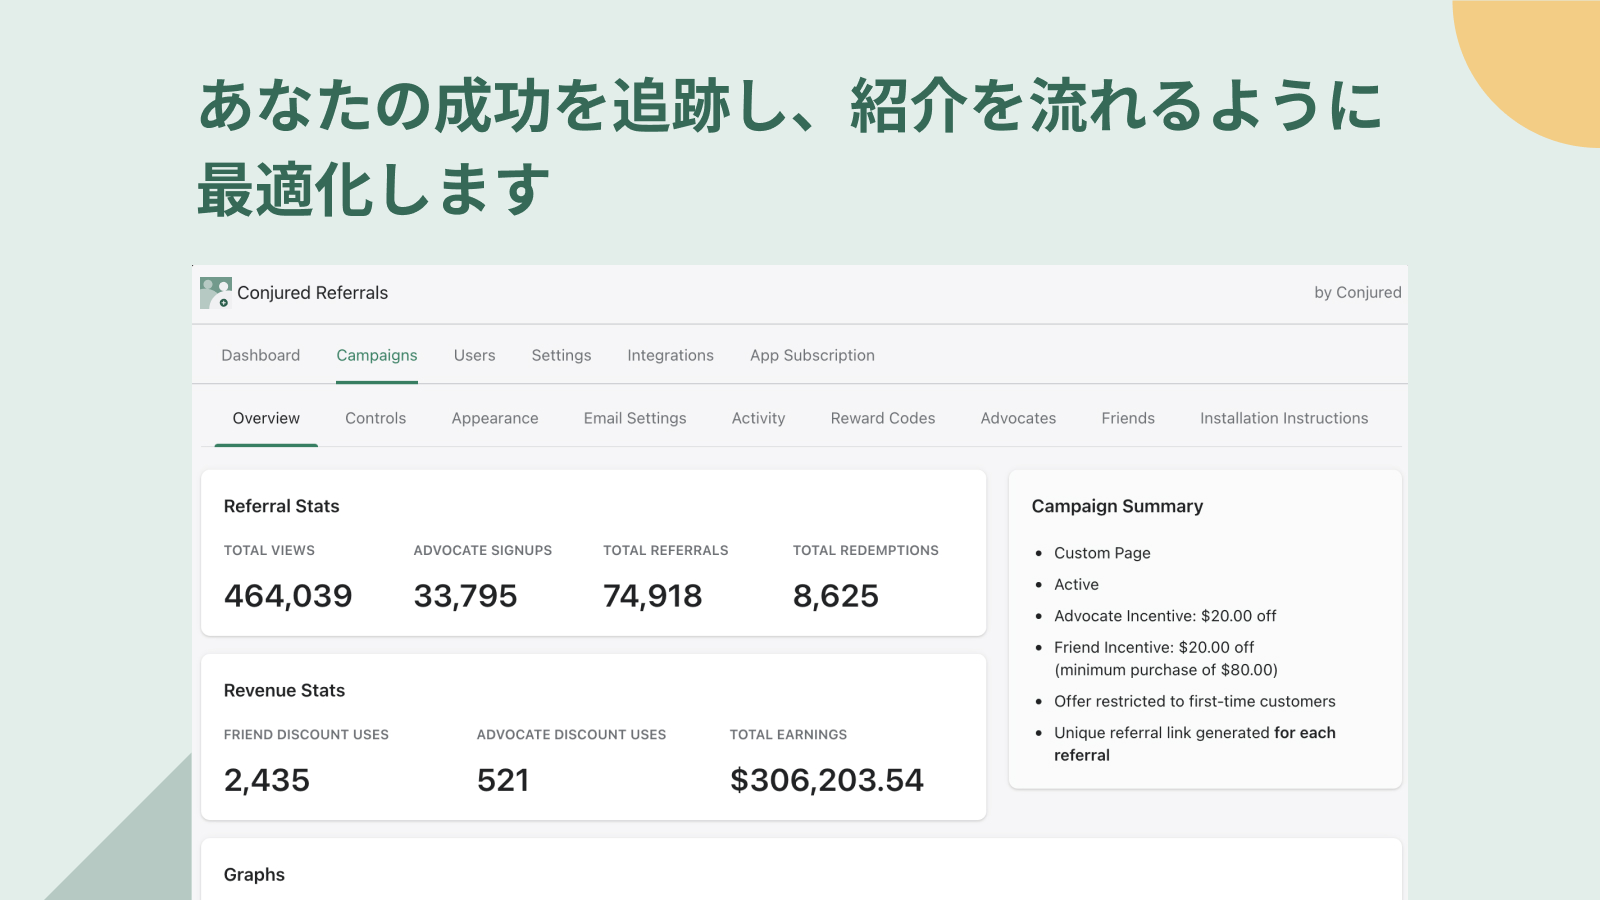The width and height of the screenshot is (1600, 900).
Task: Open the Dashboard tab
Action: point(261,355)
